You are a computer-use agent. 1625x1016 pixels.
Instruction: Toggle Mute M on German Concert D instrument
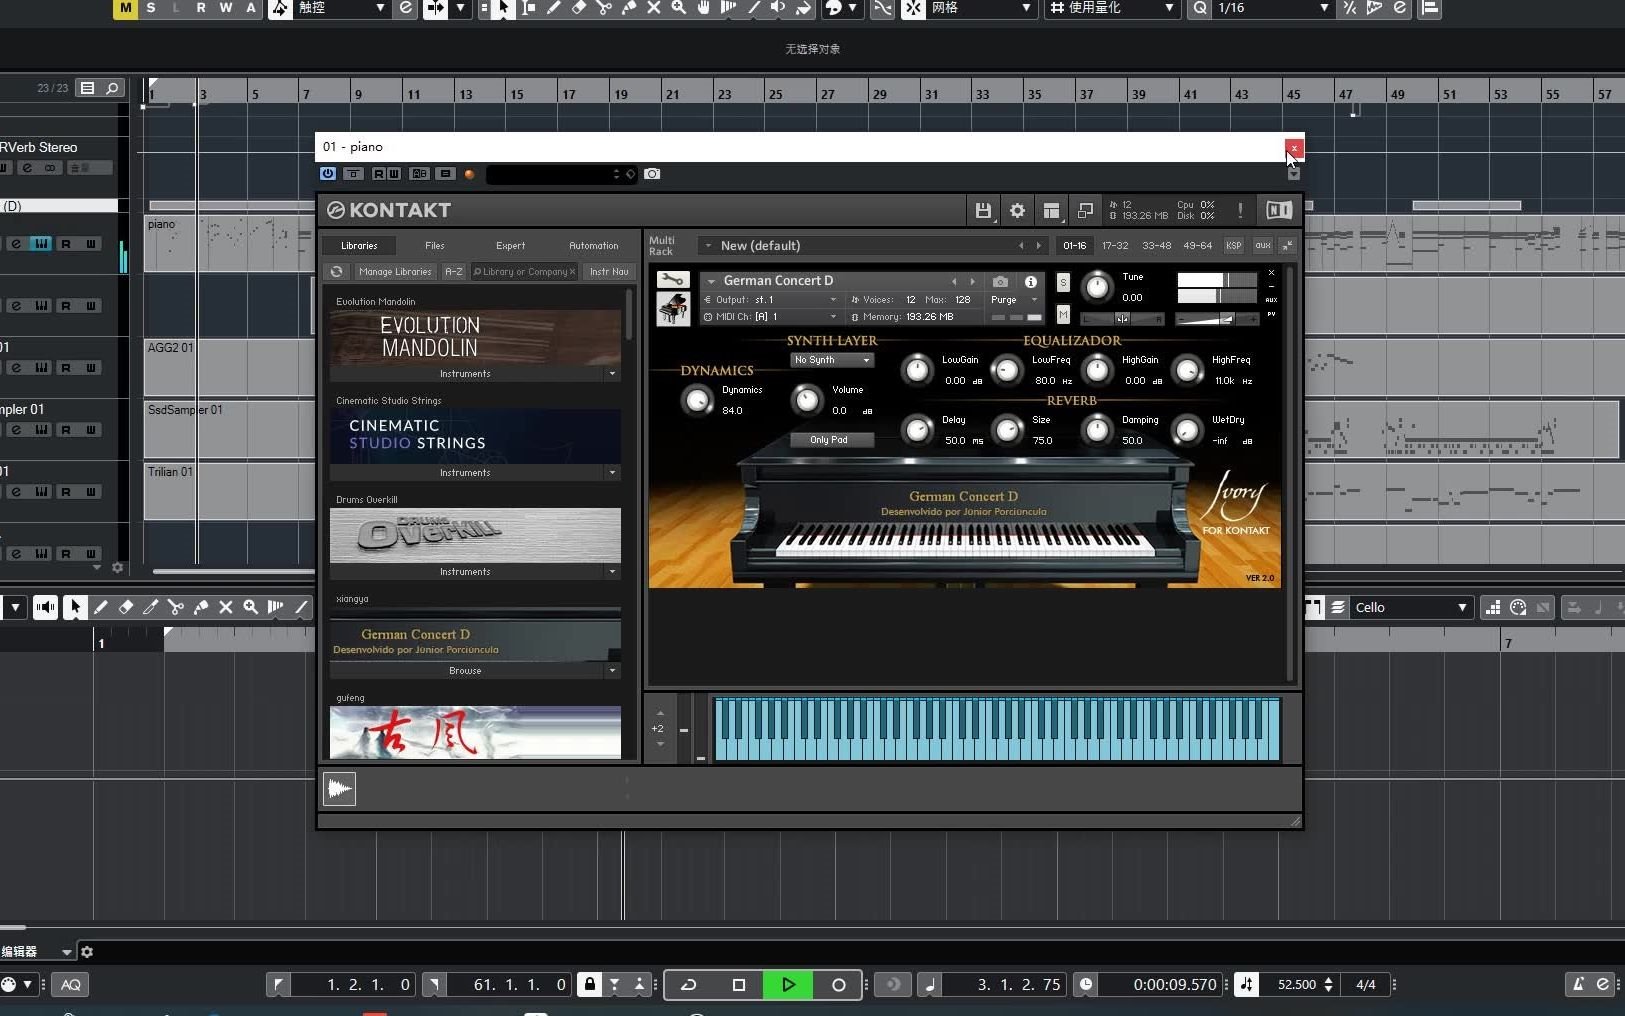pyautogui.click(x=1063, y=315)
